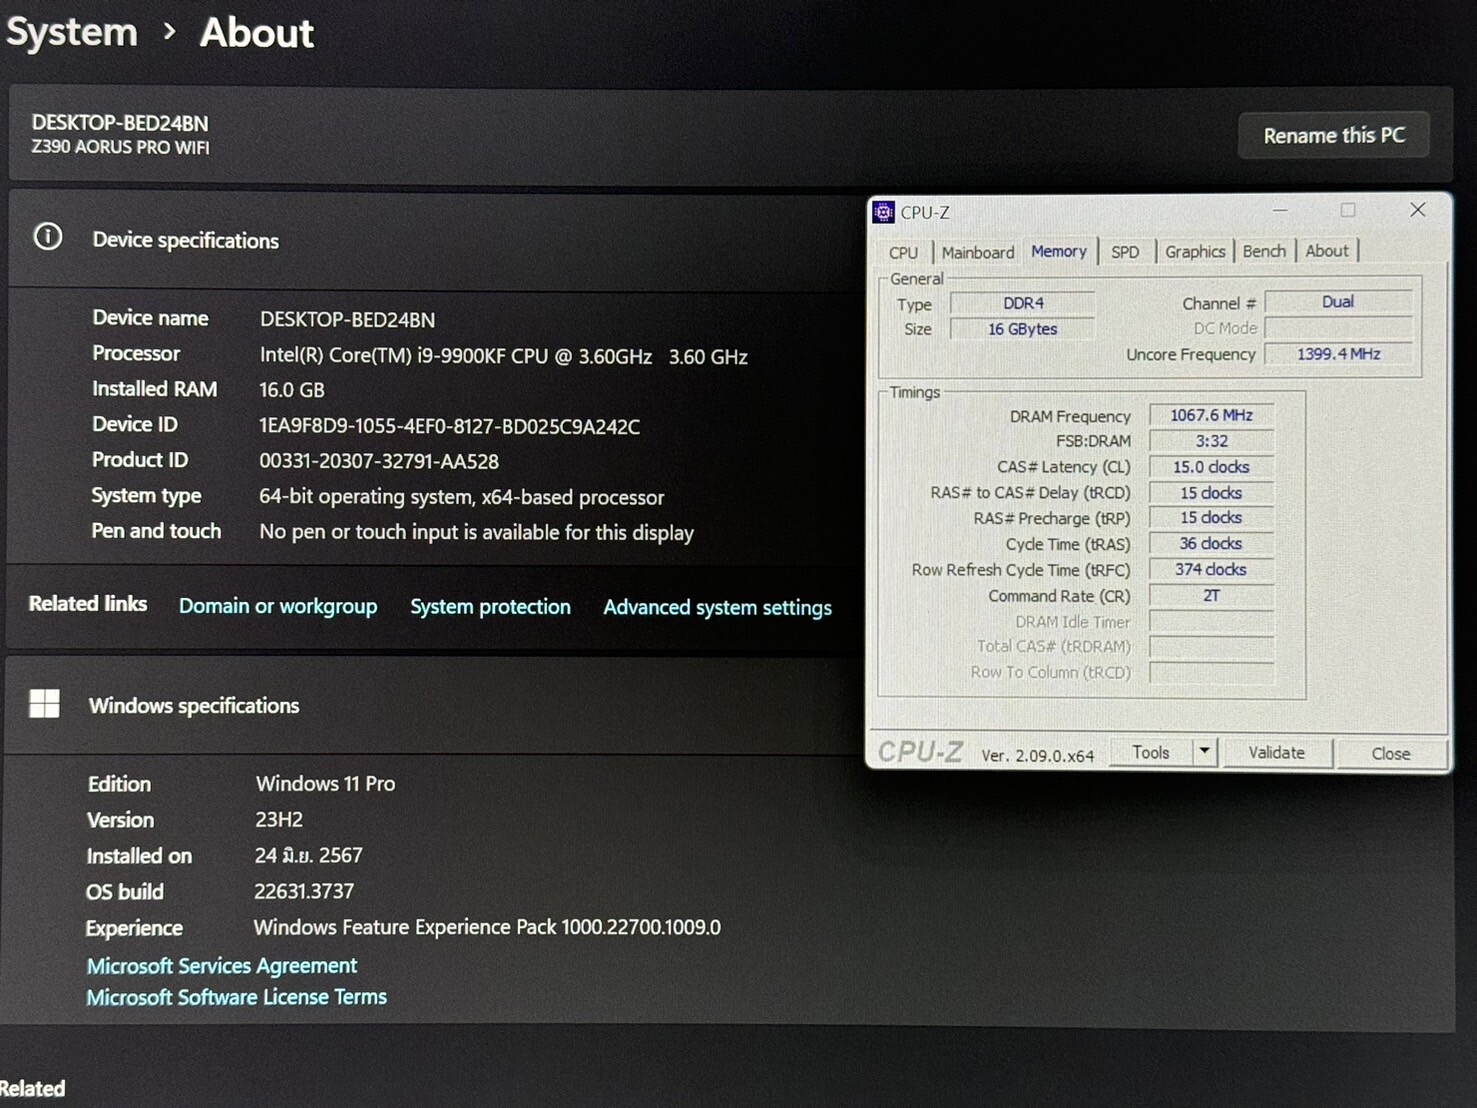
Task: Click the Close button in CPU-Z footer
Action: coord(1390,754)
